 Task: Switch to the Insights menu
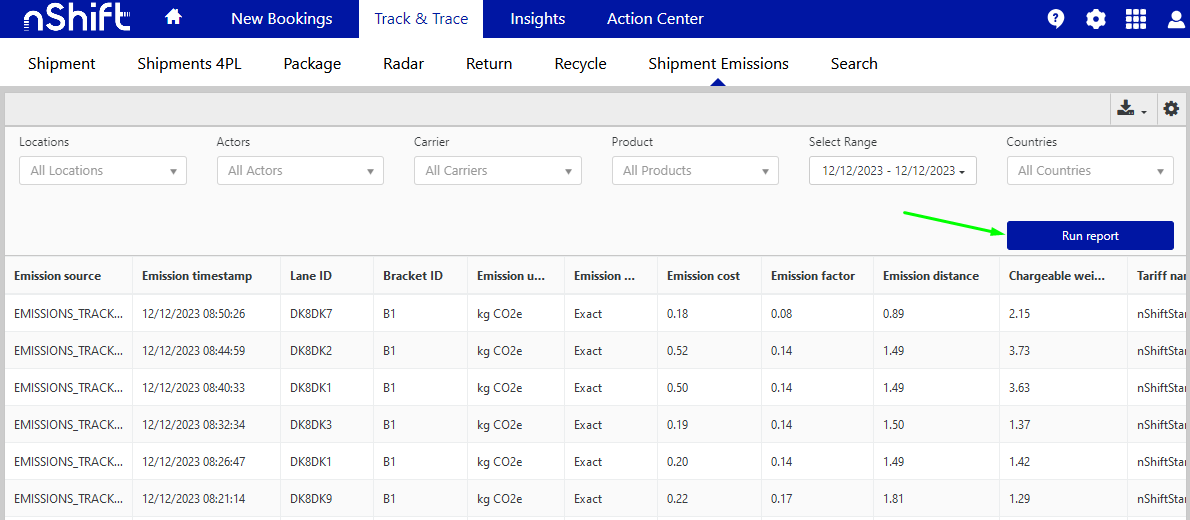537,19
